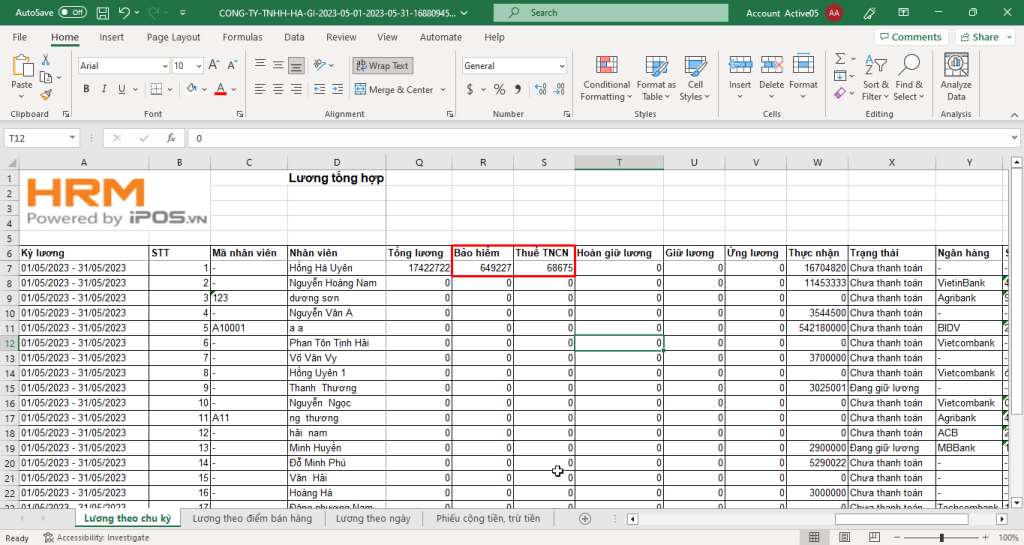Image resolution: width=1024 pixels, height=545 pixels.
Task: Click the Share button
Action: click(x=978, y=37)
